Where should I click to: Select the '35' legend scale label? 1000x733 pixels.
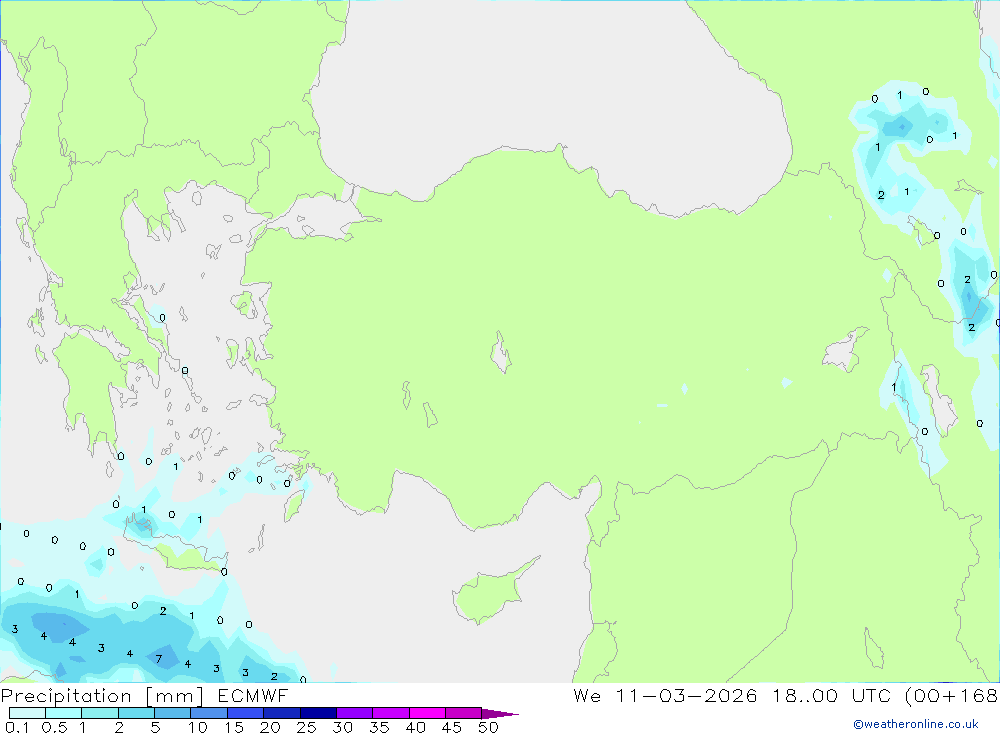[x=379, y=727]
